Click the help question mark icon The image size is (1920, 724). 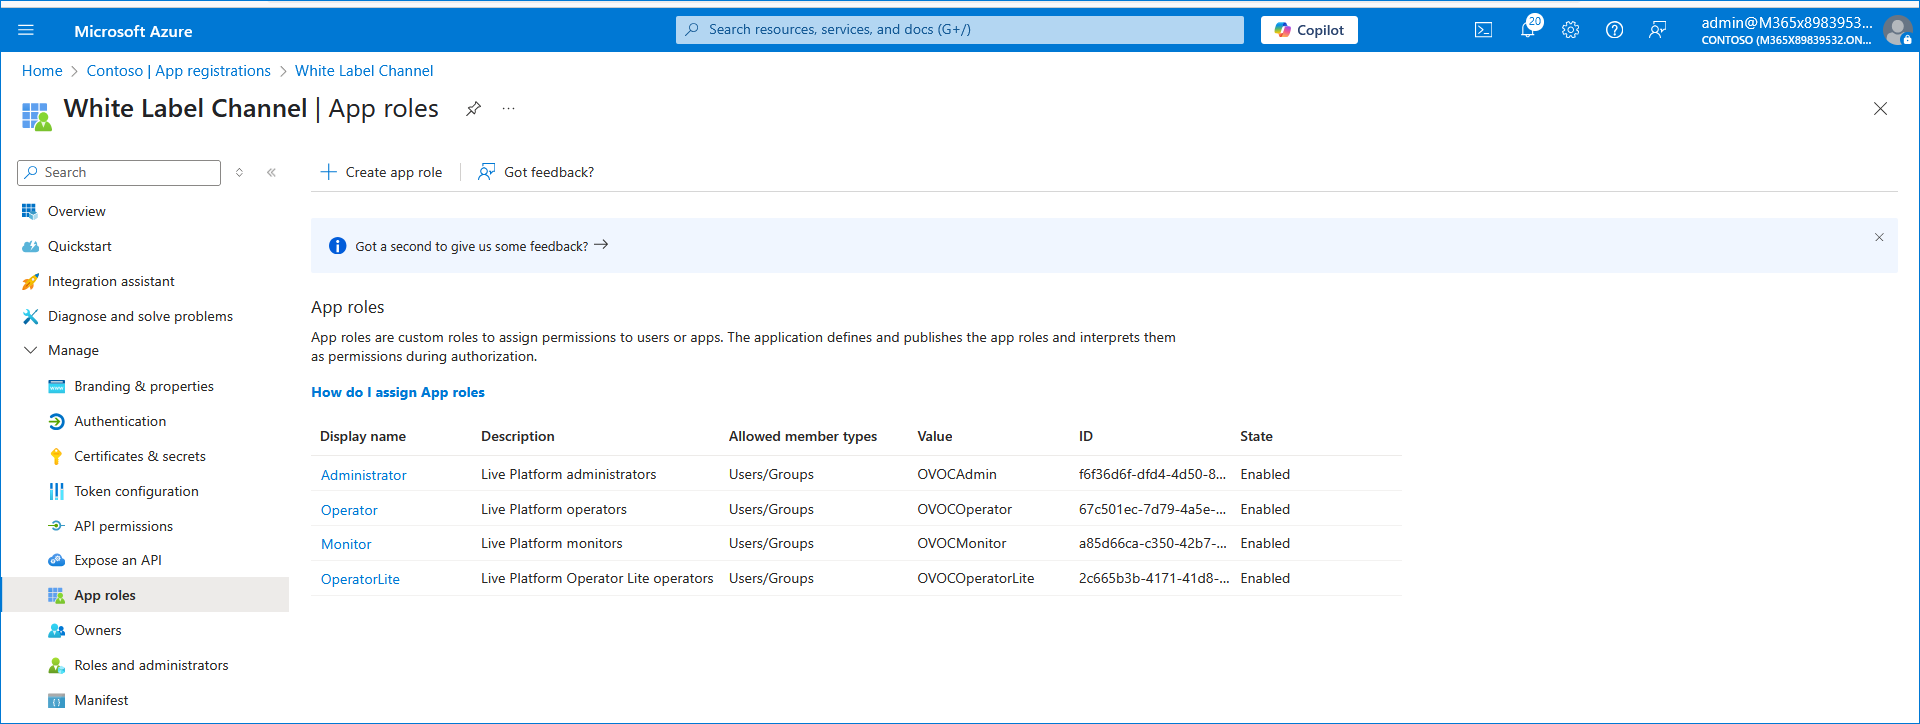point(1614,30)
